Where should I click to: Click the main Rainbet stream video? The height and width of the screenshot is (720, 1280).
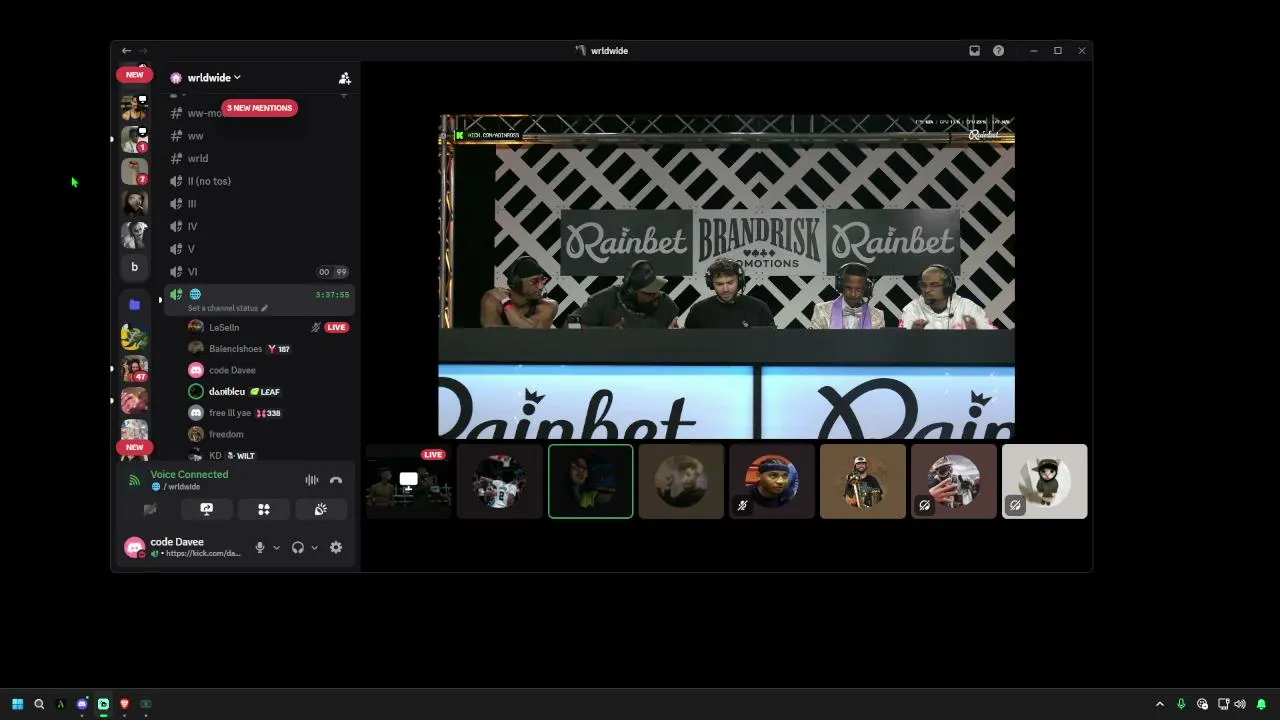coord(726,277)
